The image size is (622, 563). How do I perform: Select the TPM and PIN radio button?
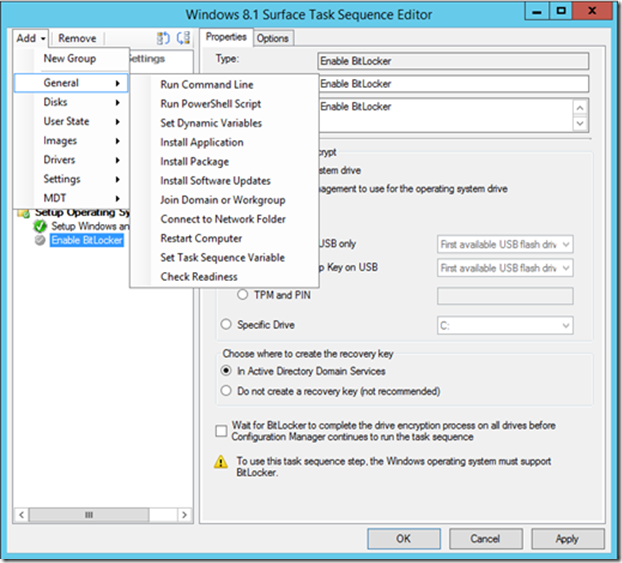tap(242, 295)
